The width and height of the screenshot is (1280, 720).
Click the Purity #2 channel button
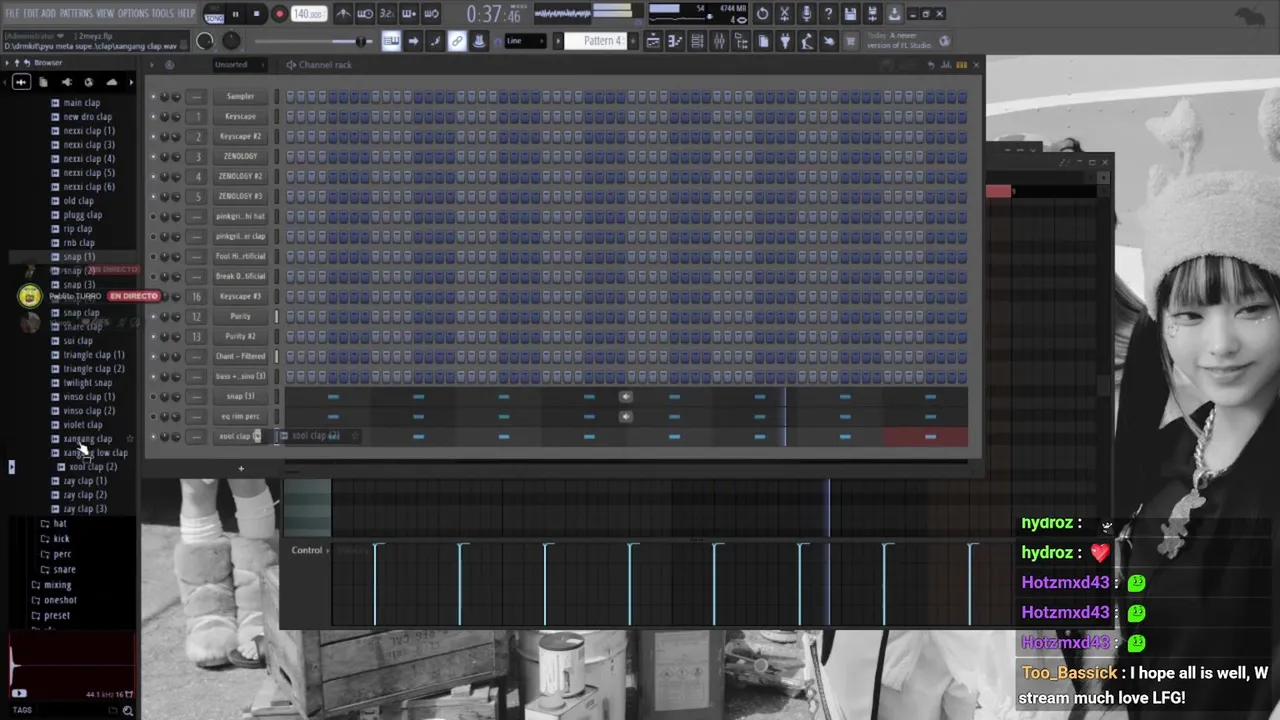click(x=240, y=336)
